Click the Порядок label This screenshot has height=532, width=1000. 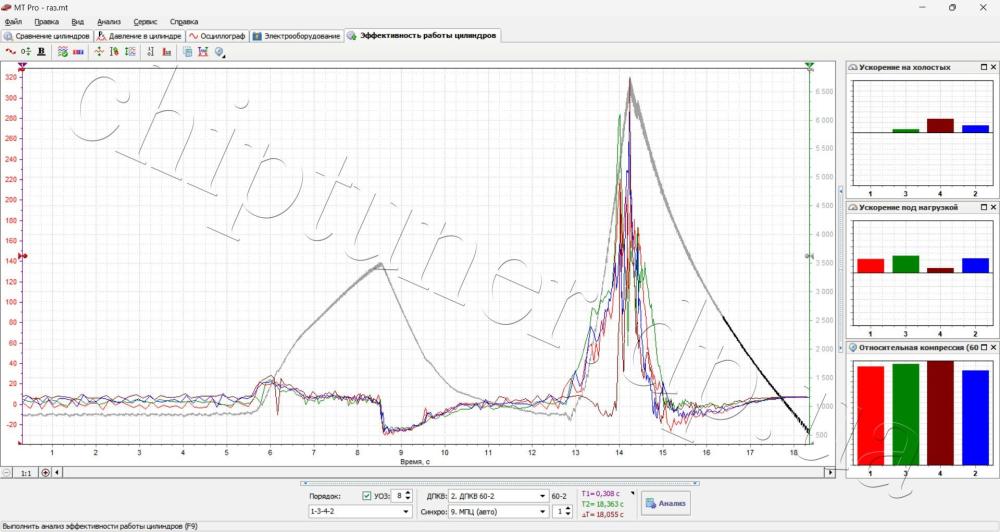pyautogui.click(x=325, y=496)
